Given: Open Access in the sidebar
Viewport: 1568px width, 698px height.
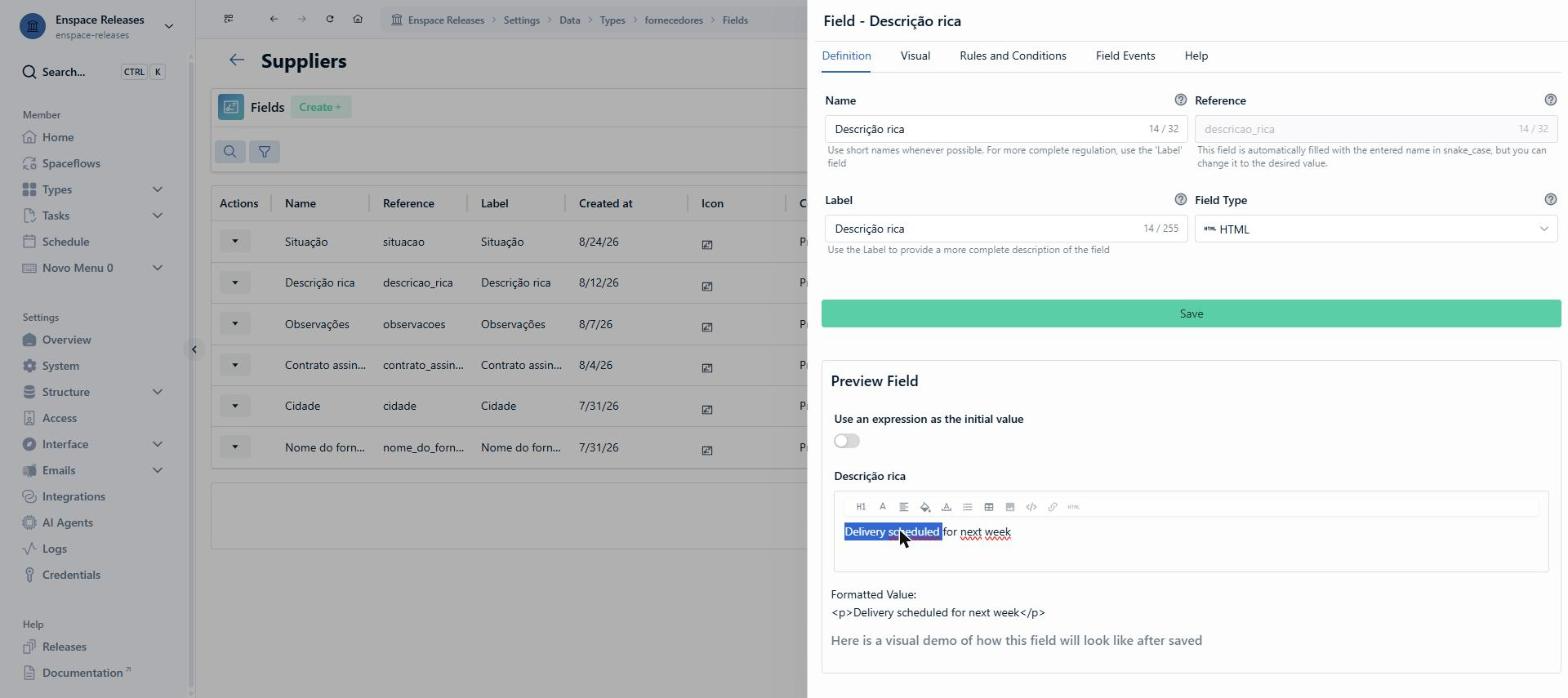Looking at the screenshot, I should (59, 418).
